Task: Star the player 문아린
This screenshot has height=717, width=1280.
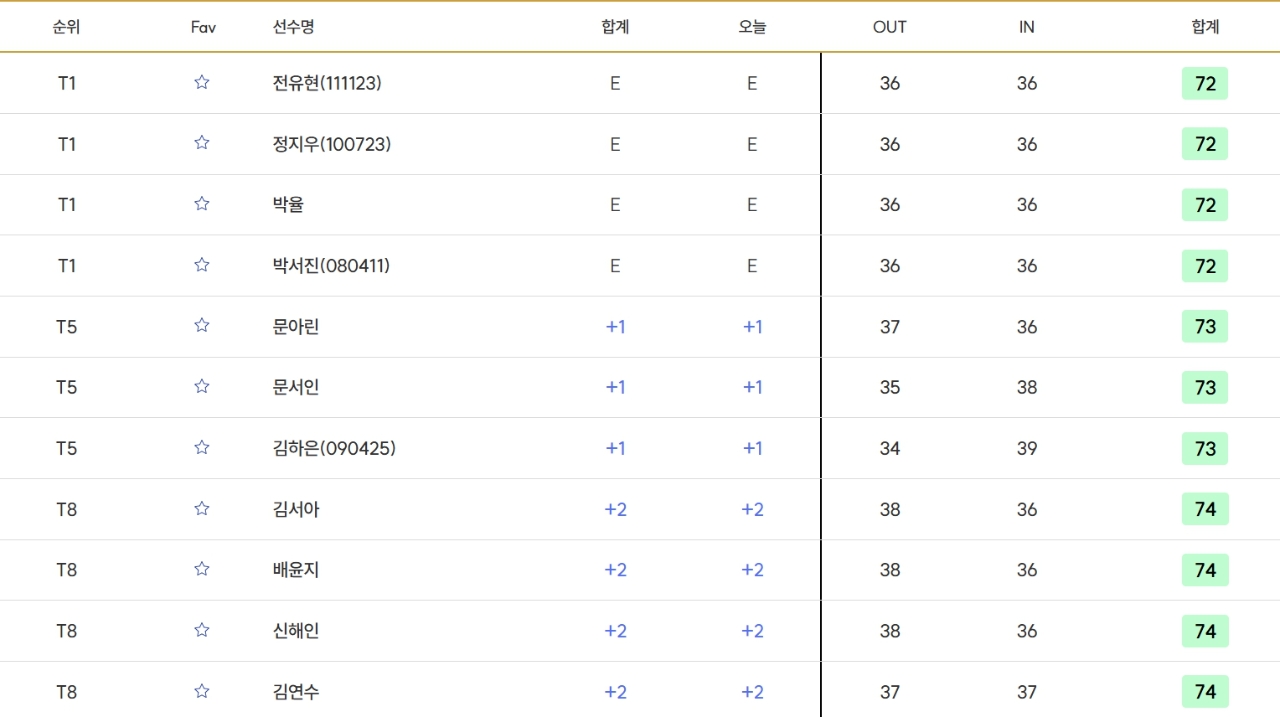Action: tap(202, 326)
